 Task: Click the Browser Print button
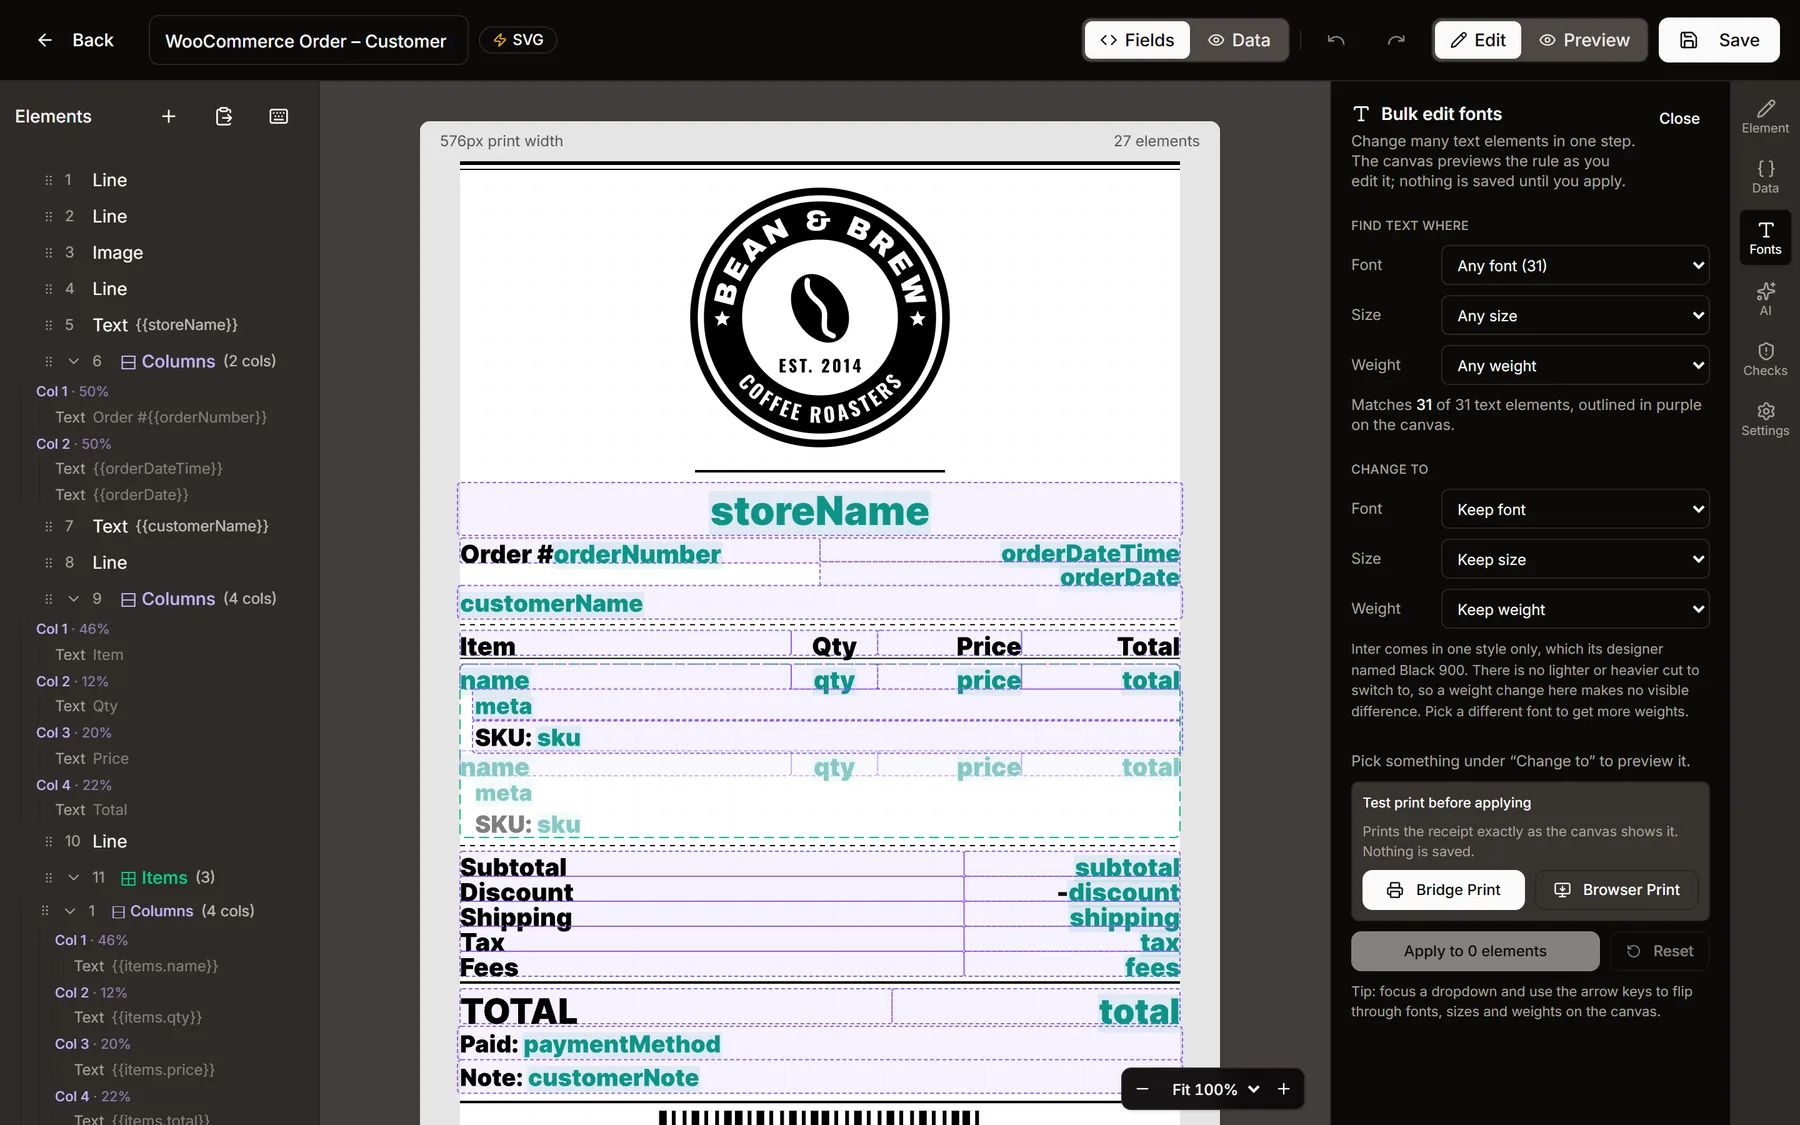coord(1617,890)
